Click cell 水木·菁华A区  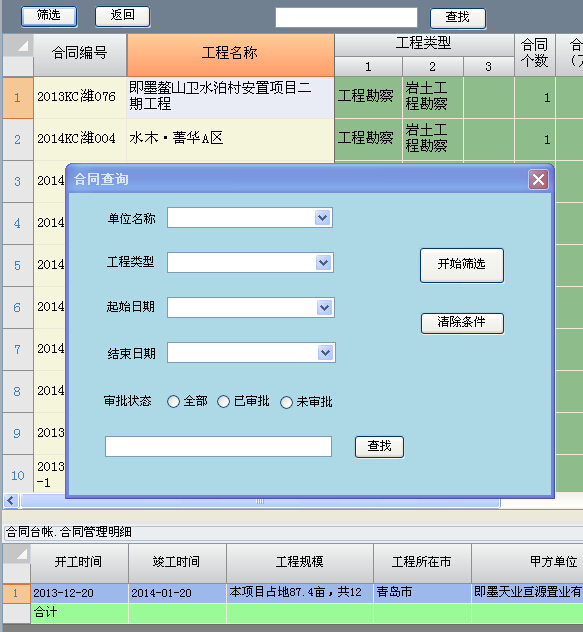click(x=230, y=139)
